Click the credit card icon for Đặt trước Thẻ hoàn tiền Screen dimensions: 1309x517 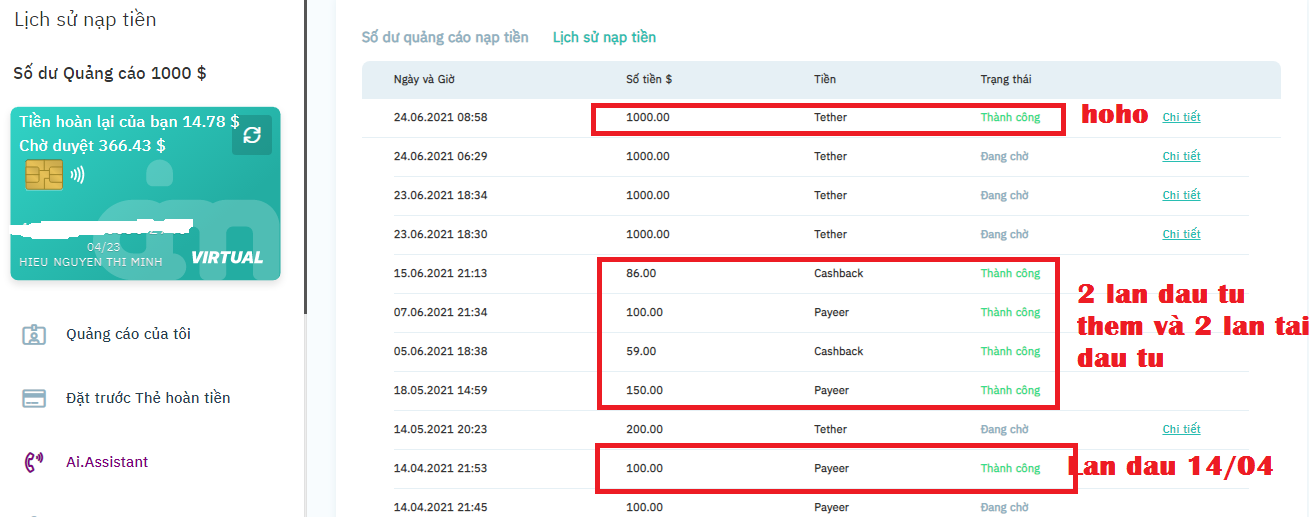(x=34, y=398)
